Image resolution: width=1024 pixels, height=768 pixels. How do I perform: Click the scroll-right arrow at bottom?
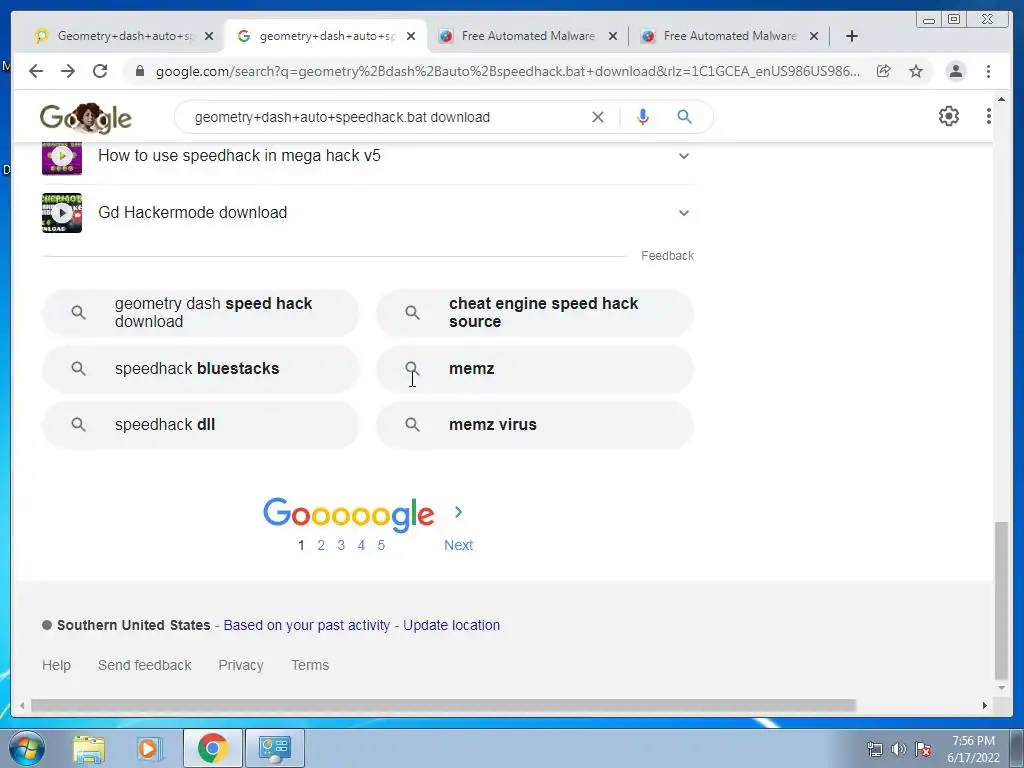(985, 705)
